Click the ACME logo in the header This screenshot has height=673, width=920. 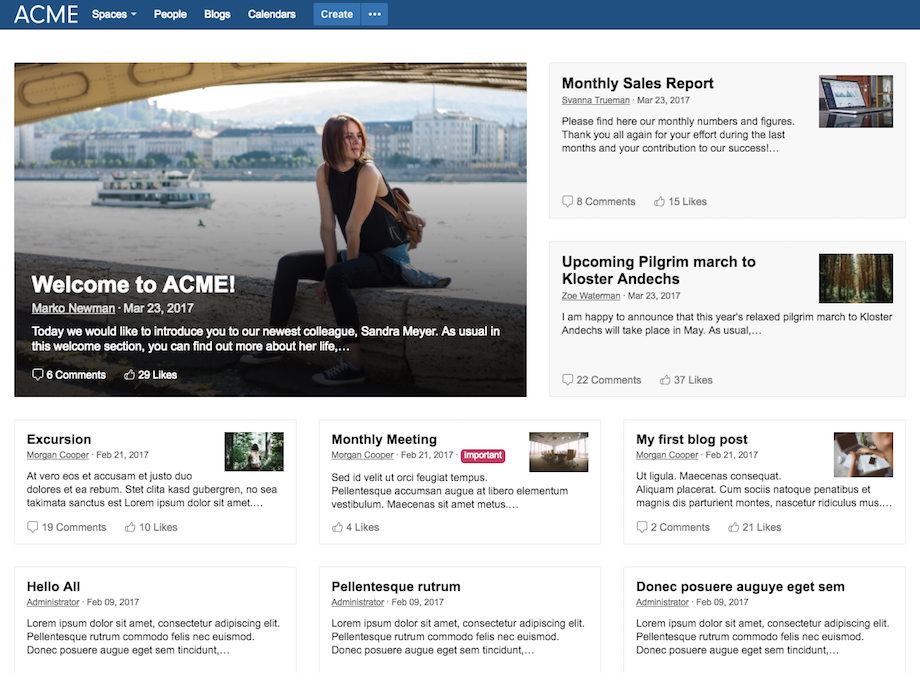(46, 14)
